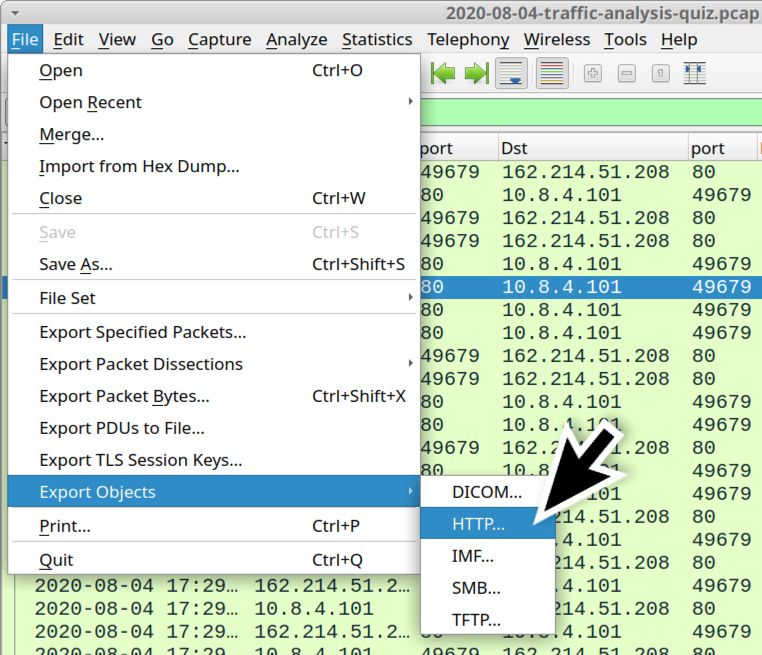Viewport: 762px width, 655px height.
Task: Select Merge... in File menu
Action: coord(214,135)
